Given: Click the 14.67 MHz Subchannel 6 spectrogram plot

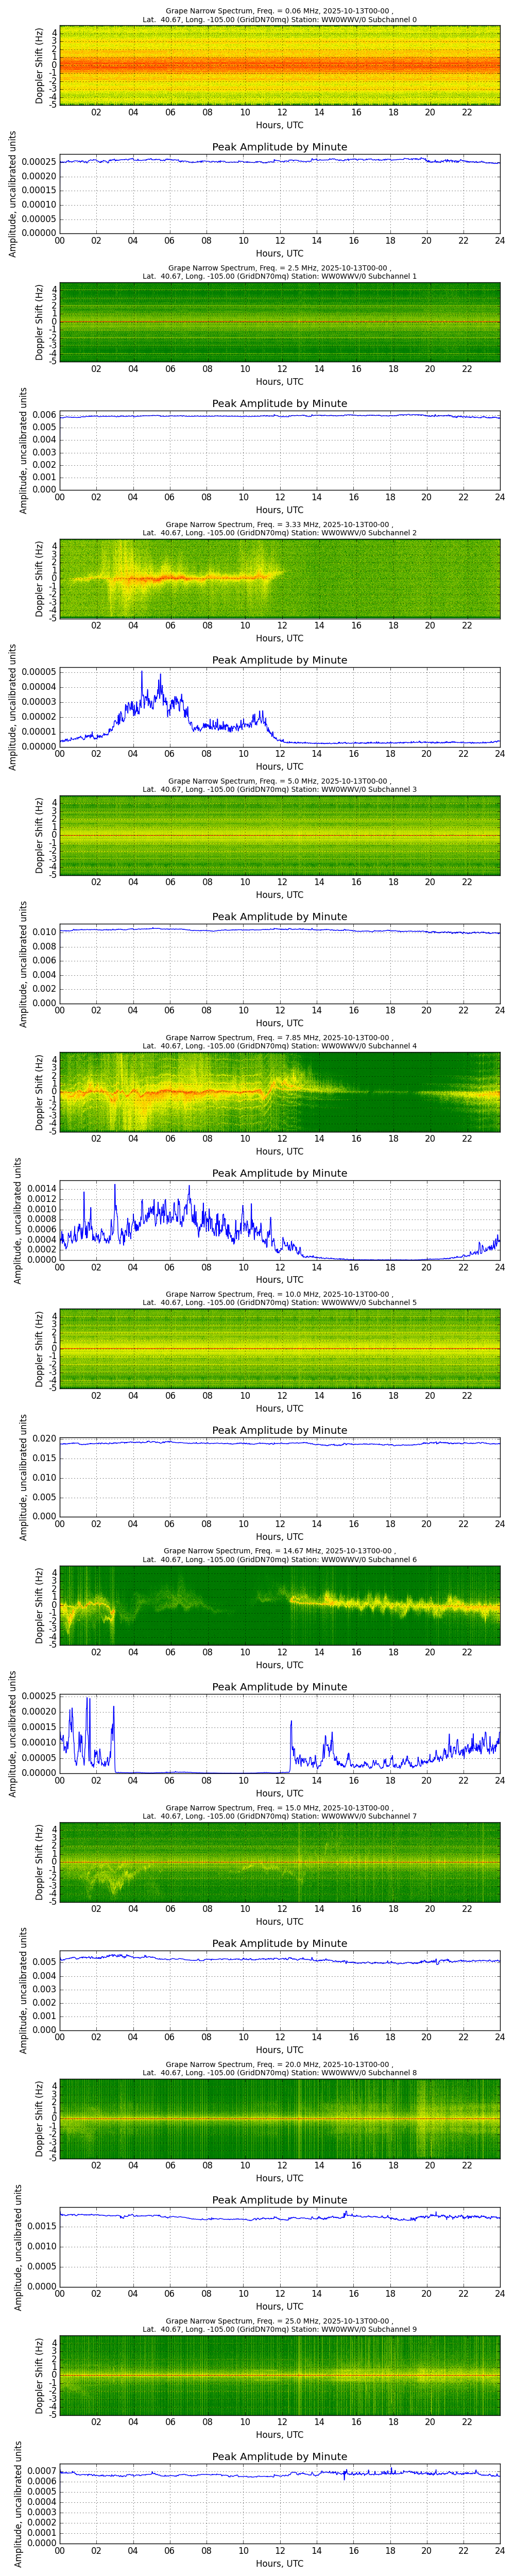Looking at the screenshot, I should tap(279, 1605).
